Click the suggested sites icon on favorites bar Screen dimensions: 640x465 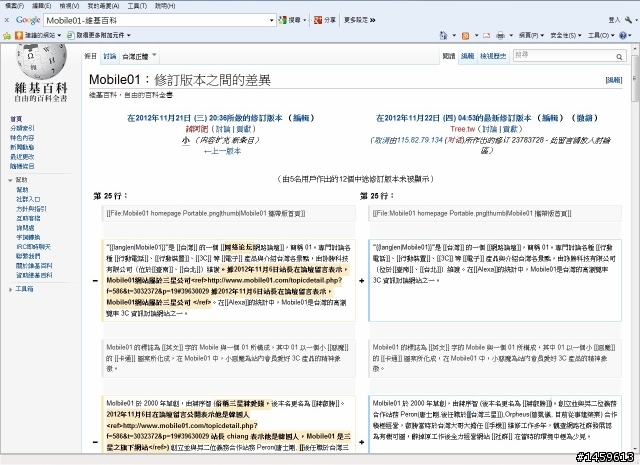click(19, 36)
